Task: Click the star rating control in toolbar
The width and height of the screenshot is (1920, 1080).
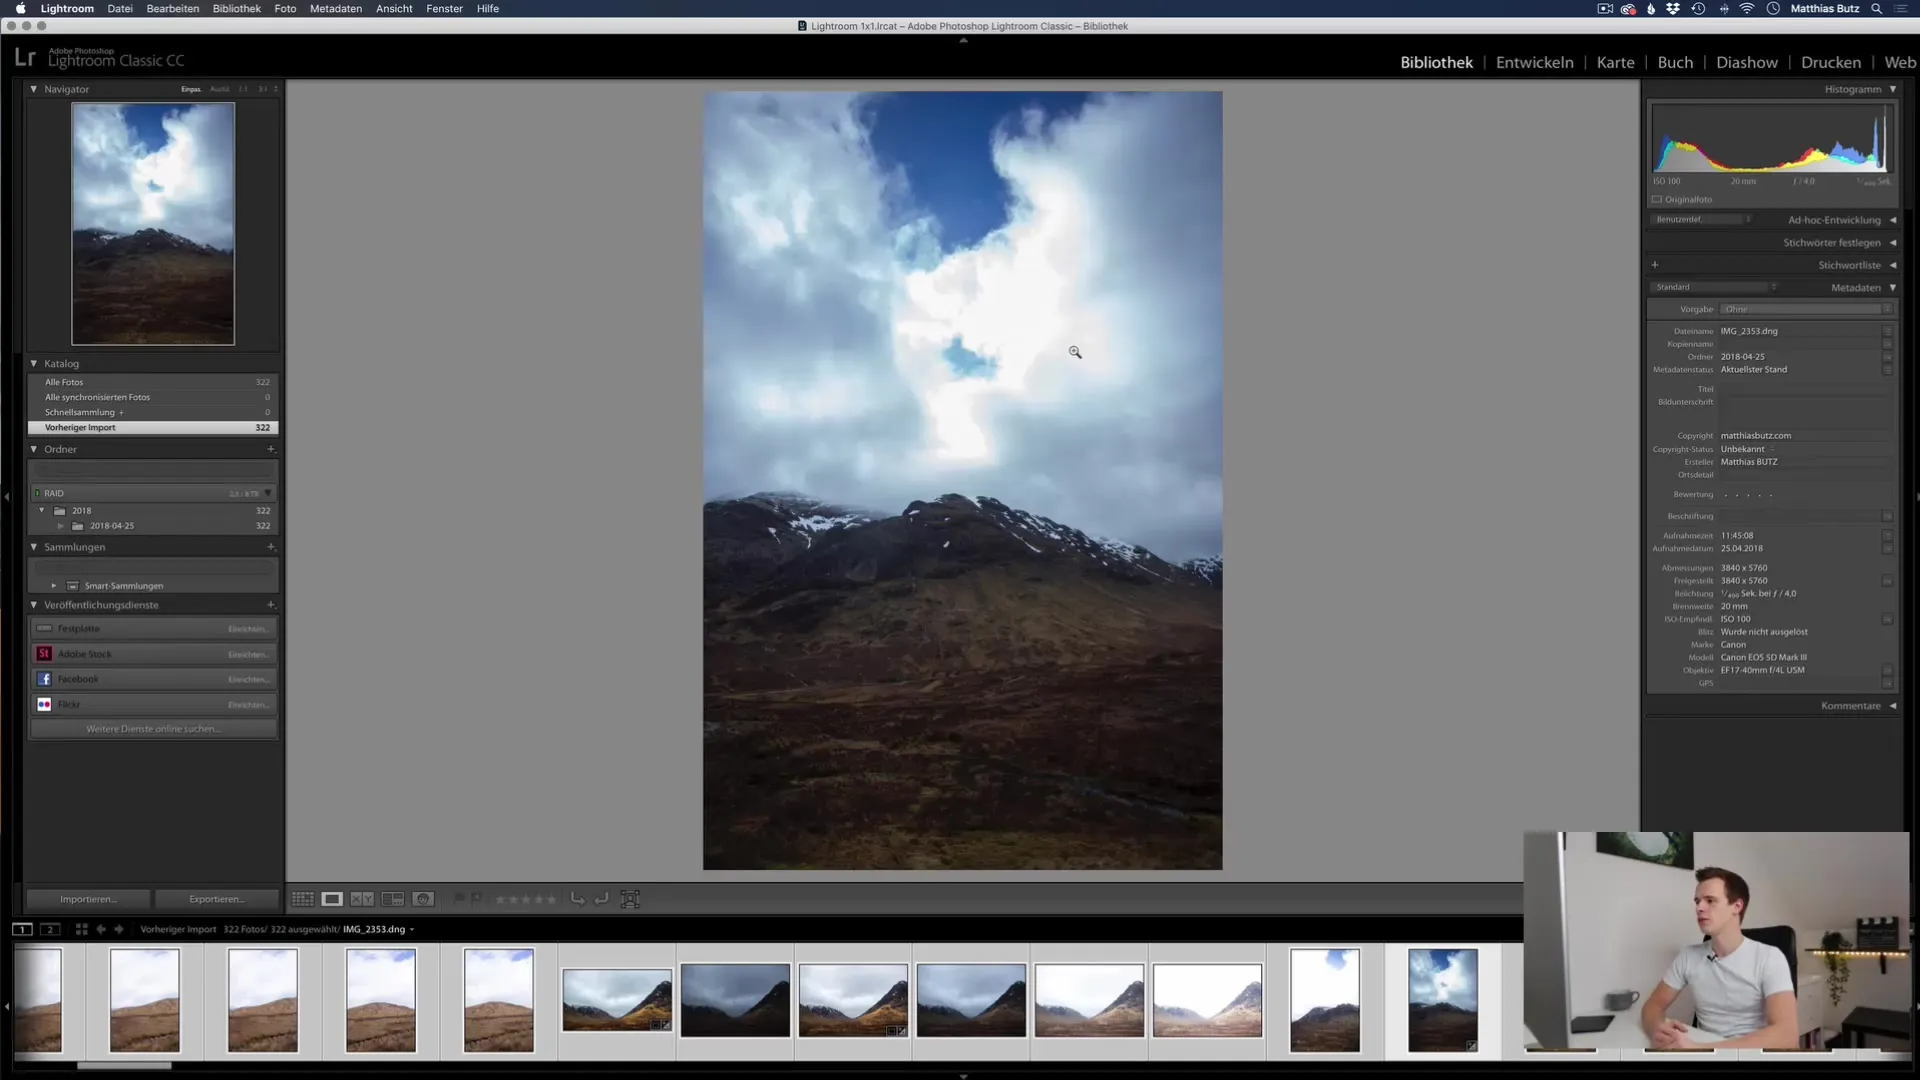Action: 526,899
